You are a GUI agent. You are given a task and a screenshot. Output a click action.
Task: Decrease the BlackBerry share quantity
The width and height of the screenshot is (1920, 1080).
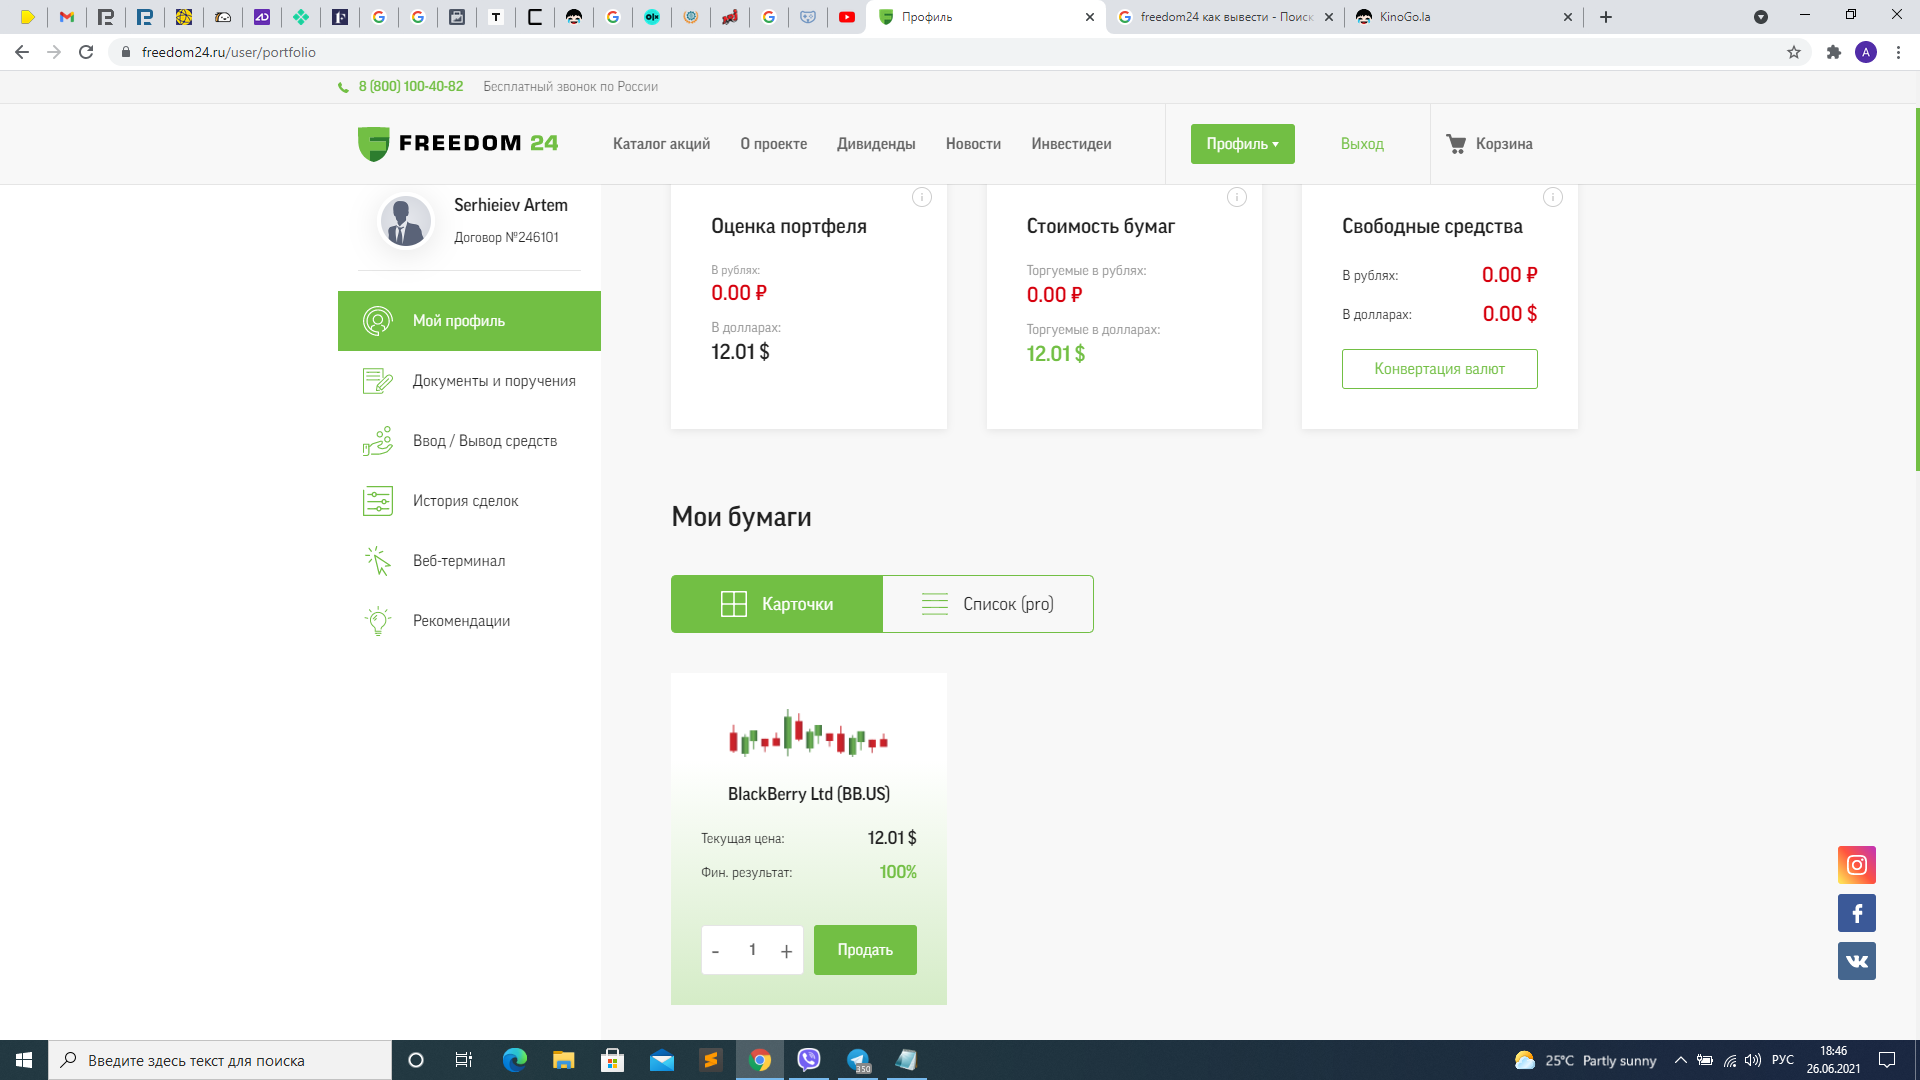[715, 951]
